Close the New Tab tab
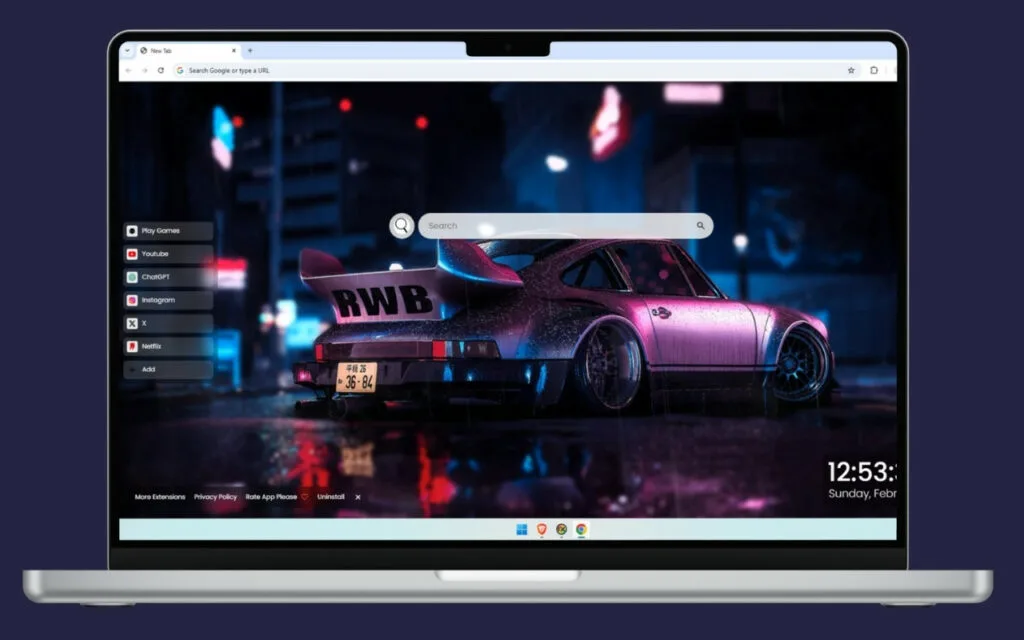 click(x=234, y=50)
